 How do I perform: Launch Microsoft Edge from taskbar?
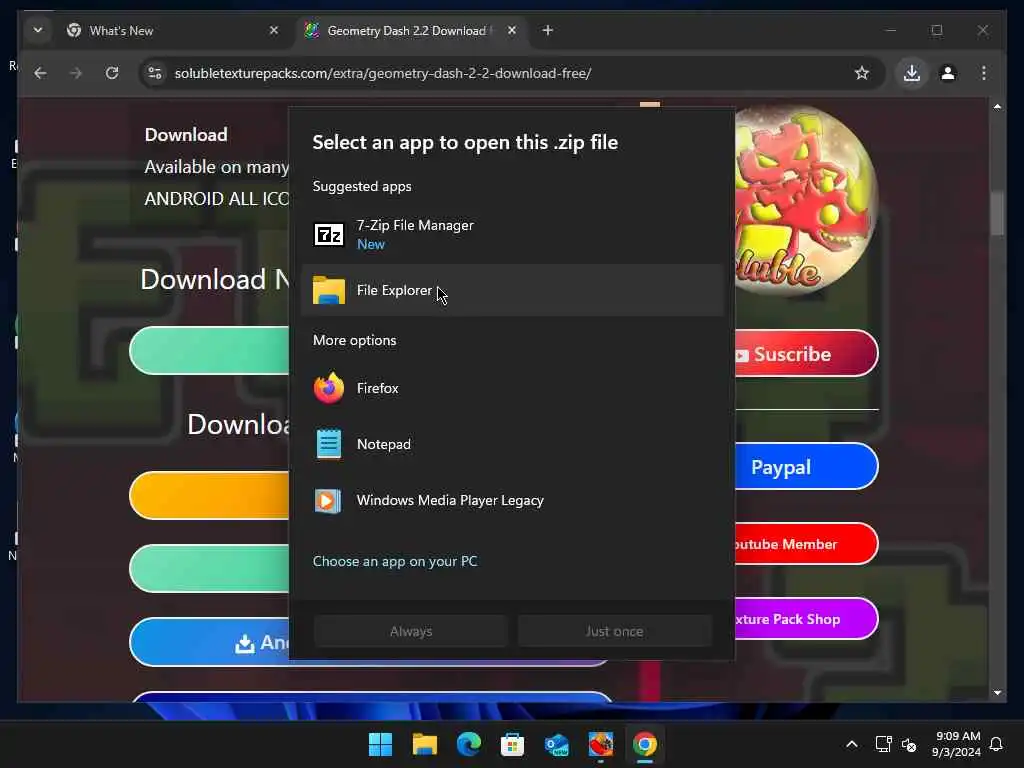tap(469, 744)
